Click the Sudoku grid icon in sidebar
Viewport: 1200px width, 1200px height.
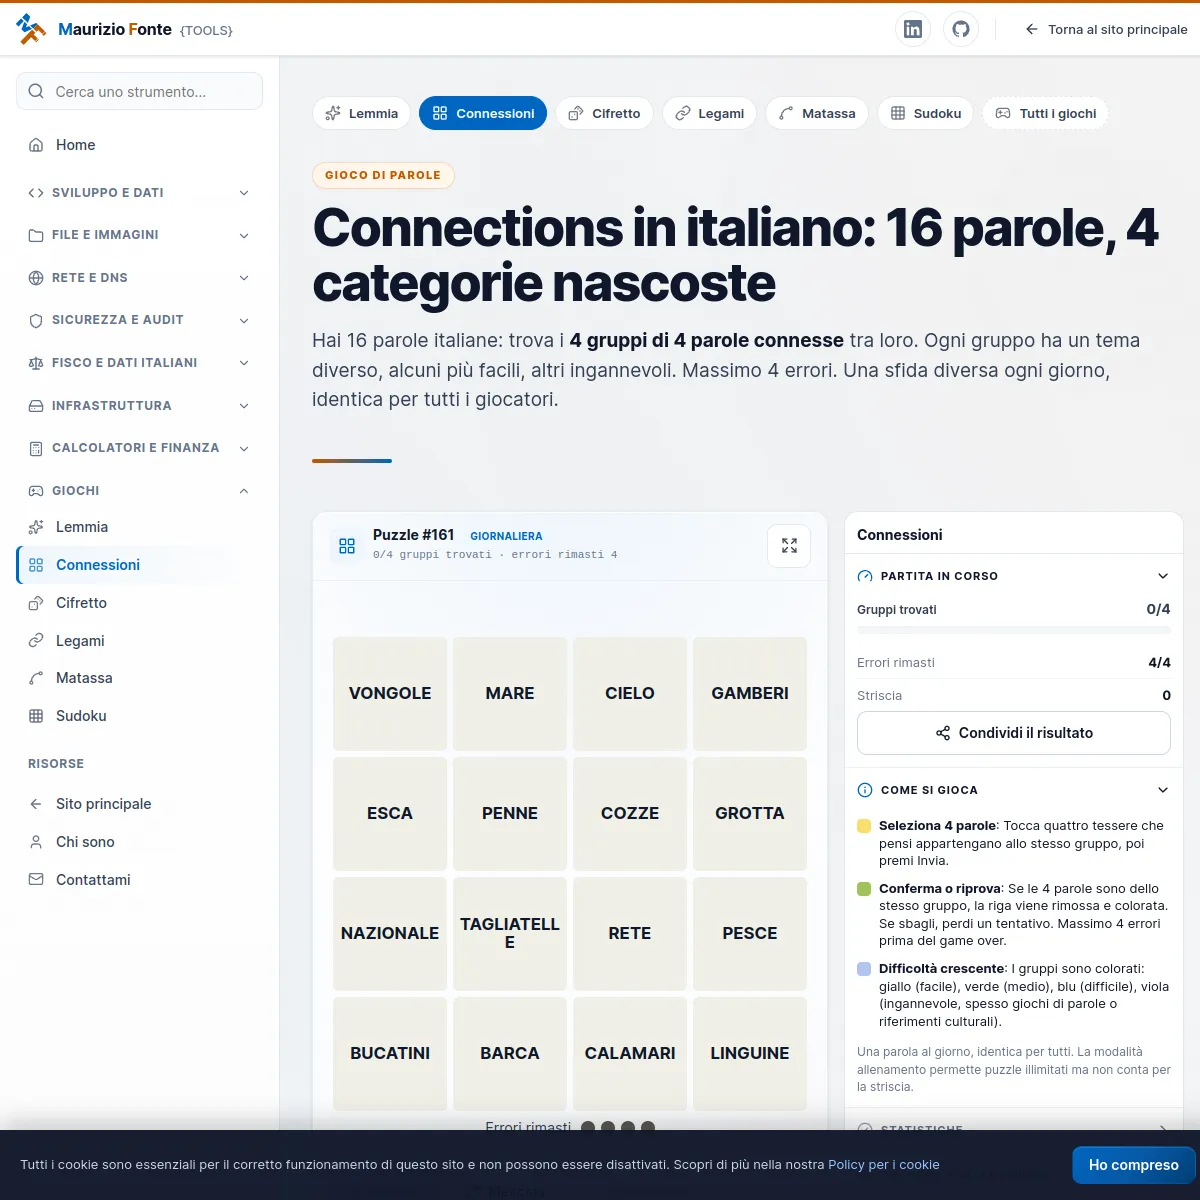(x=36, y=716)
